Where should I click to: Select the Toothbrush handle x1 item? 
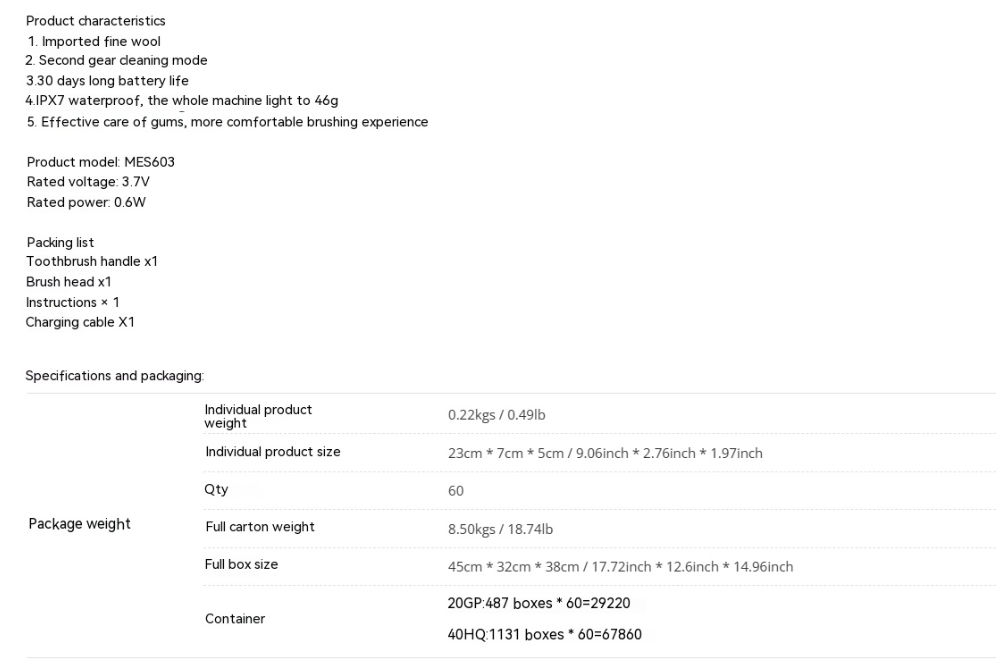[x=91, y=262]
